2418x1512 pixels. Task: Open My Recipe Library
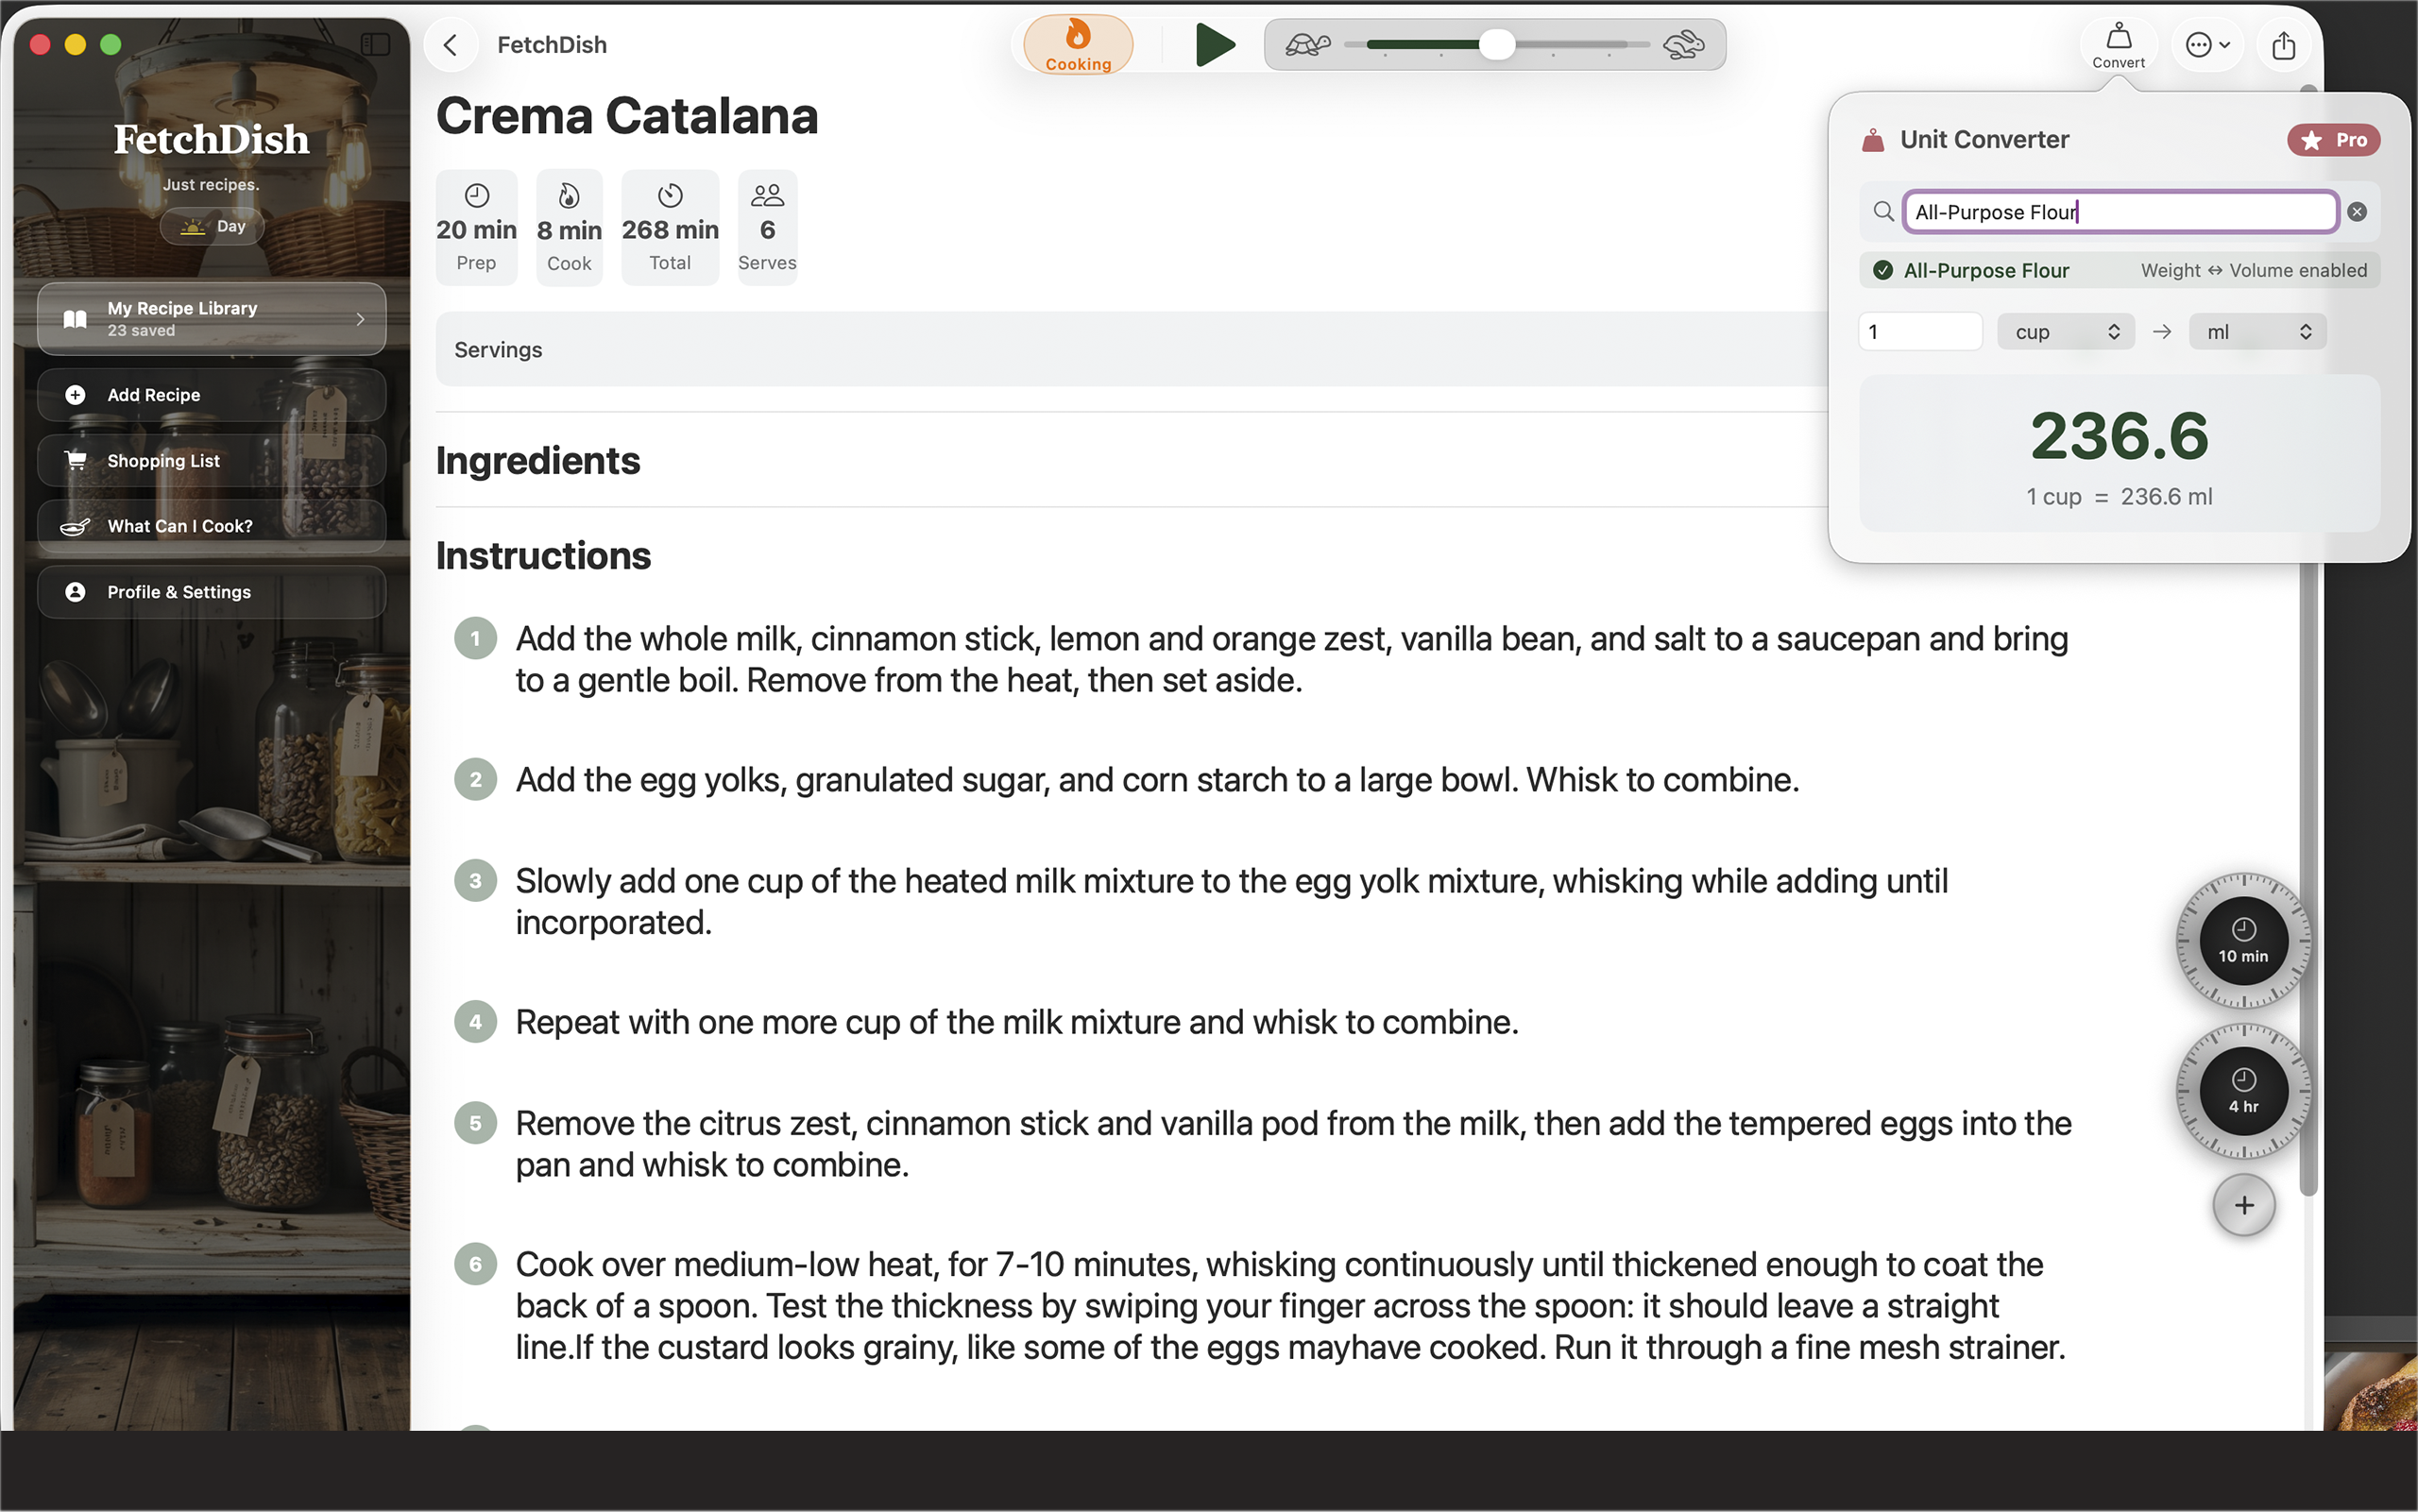point(212,319)
